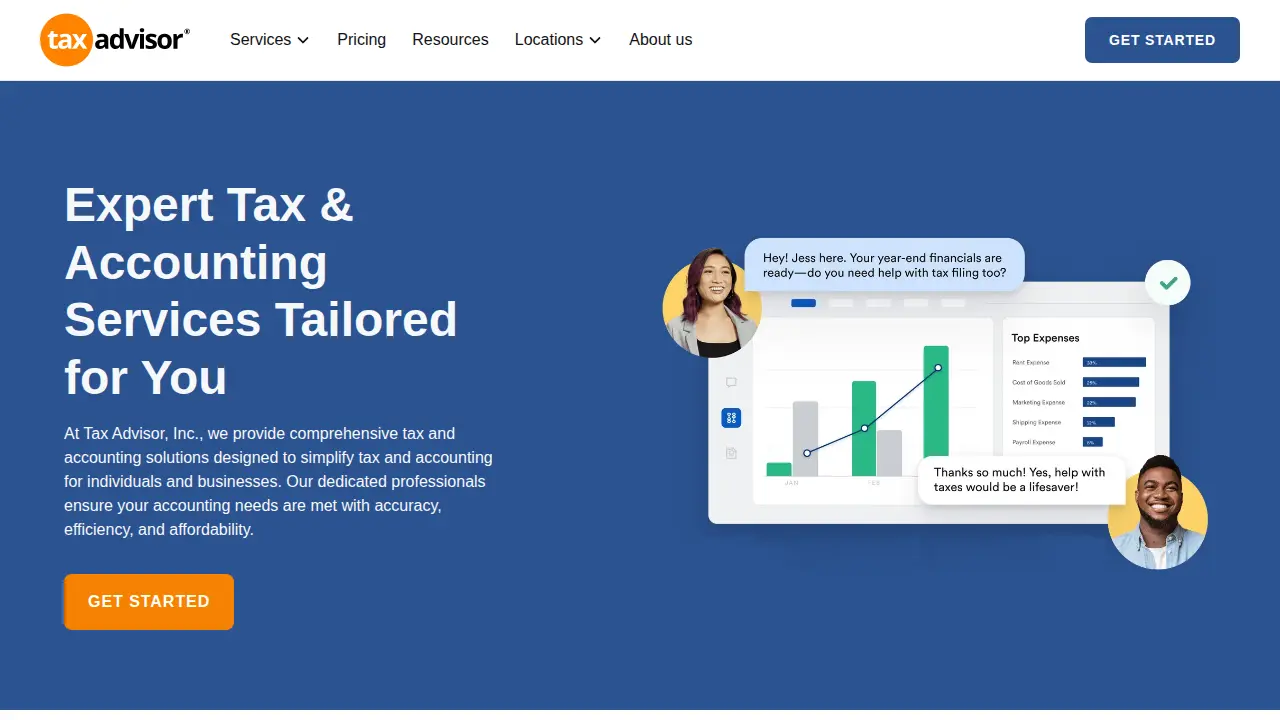Viewport: 1280px width, 720px height.
Task: Click the "Hey! Jess here" chat message
Action: click(884, 265)
